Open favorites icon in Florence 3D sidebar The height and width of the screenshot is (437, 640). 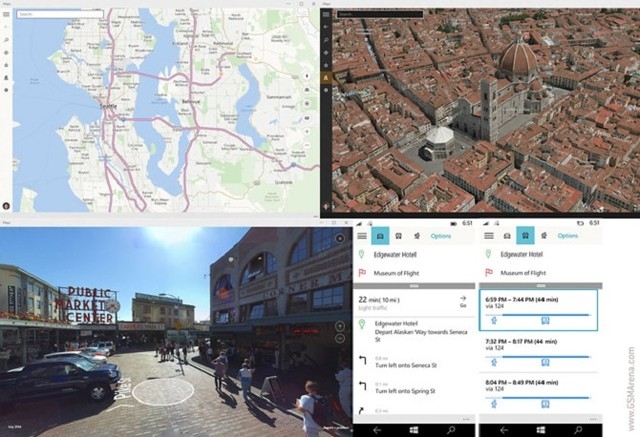[326, 65]
